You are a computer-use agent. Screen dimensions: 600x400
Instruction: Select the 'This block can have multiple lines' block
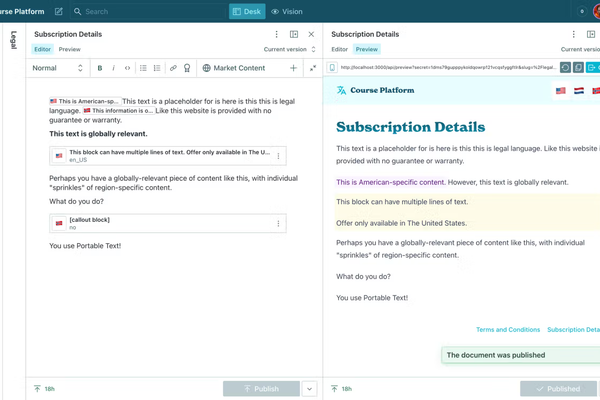168,156
